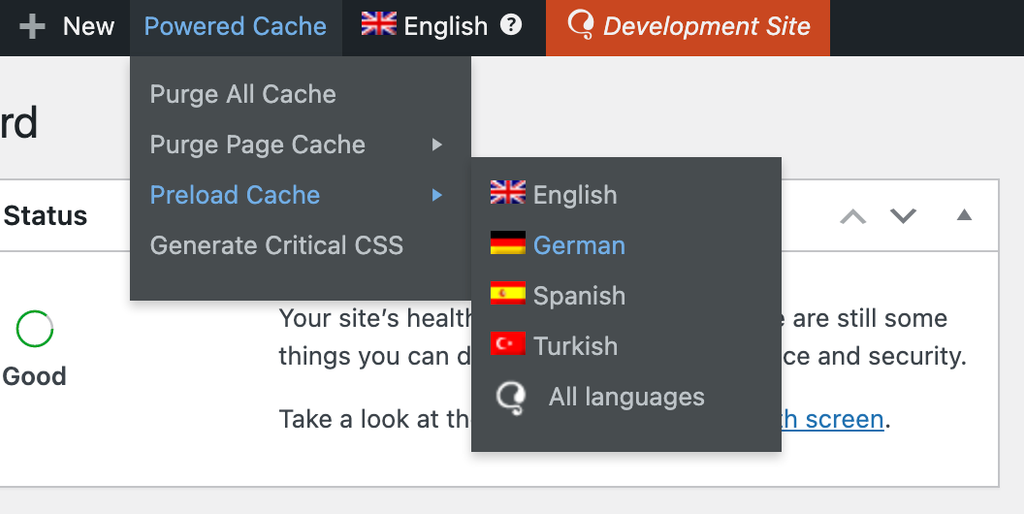Image resolution: width=1024 pixels, height=514 pixels.
Task: Move Site Health panel down
Action: [x=903, y=216]
